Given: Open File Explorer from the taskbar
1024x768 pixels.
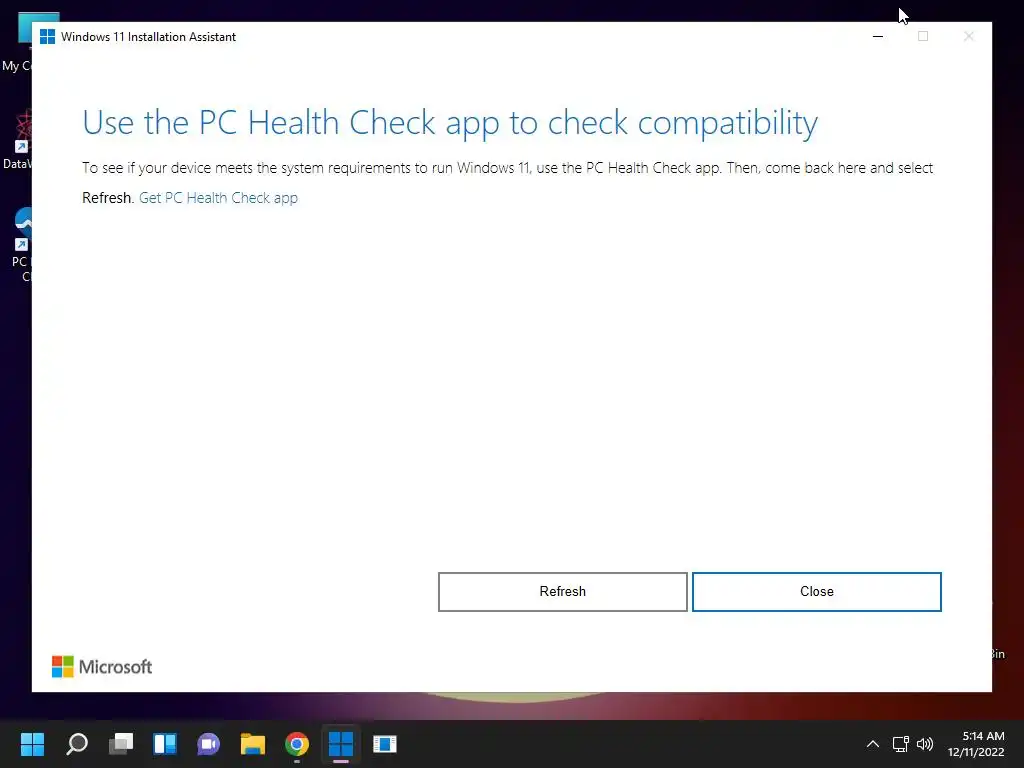Looking at the screenshot, I should (x=253, y=744).
